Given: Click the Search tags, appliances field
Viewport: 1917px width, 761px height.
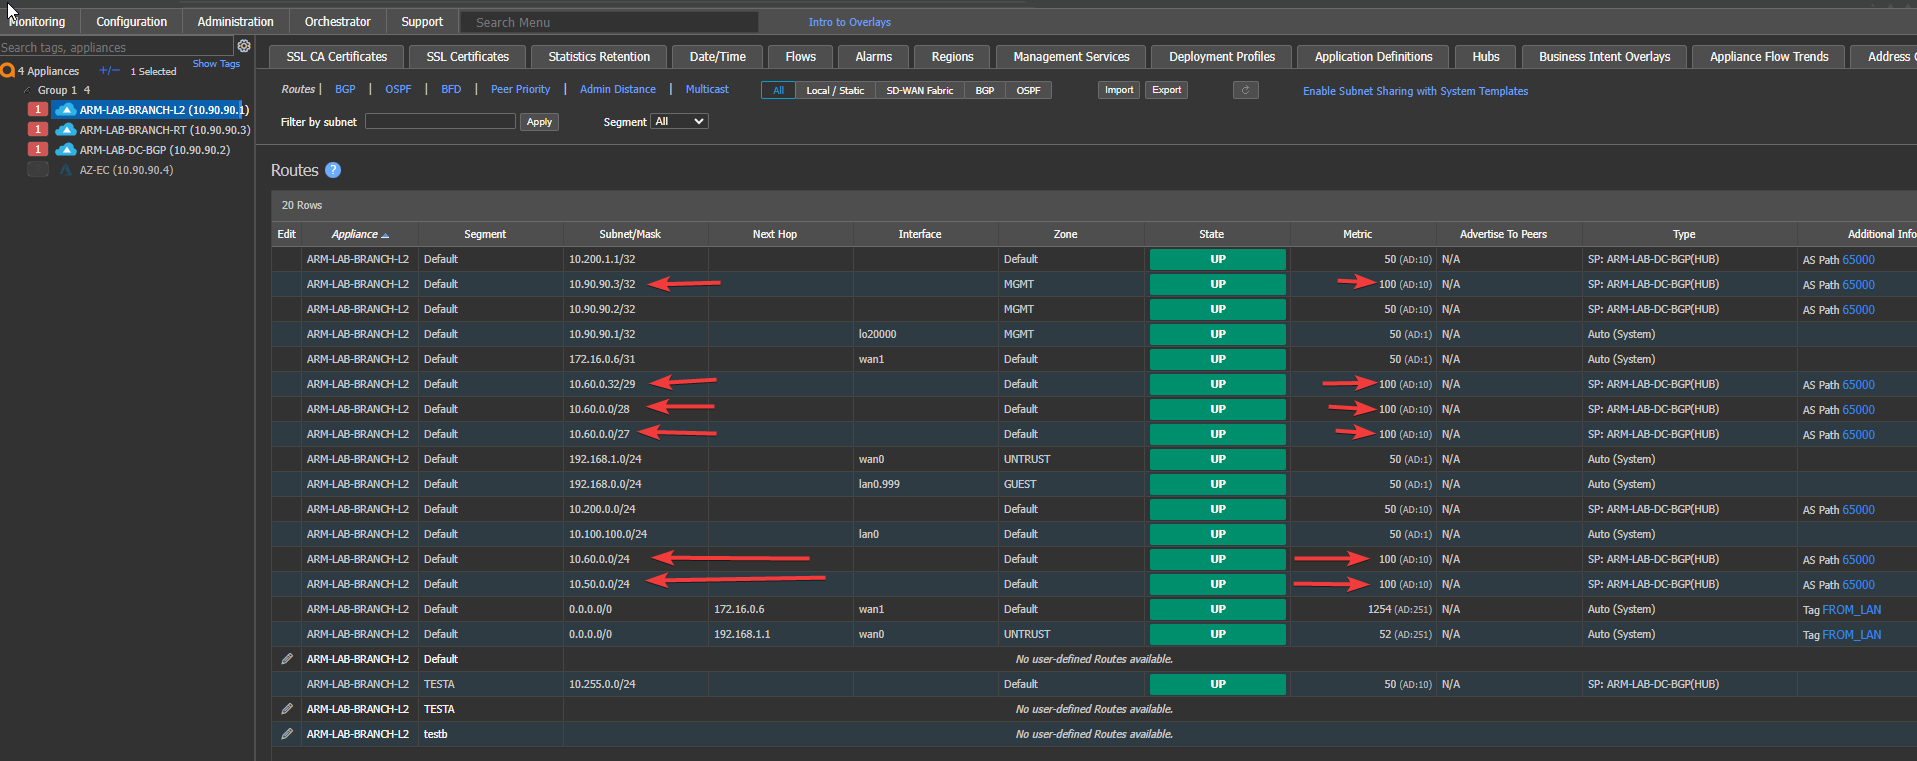Looking at the screenshot, I should [117, 47].
